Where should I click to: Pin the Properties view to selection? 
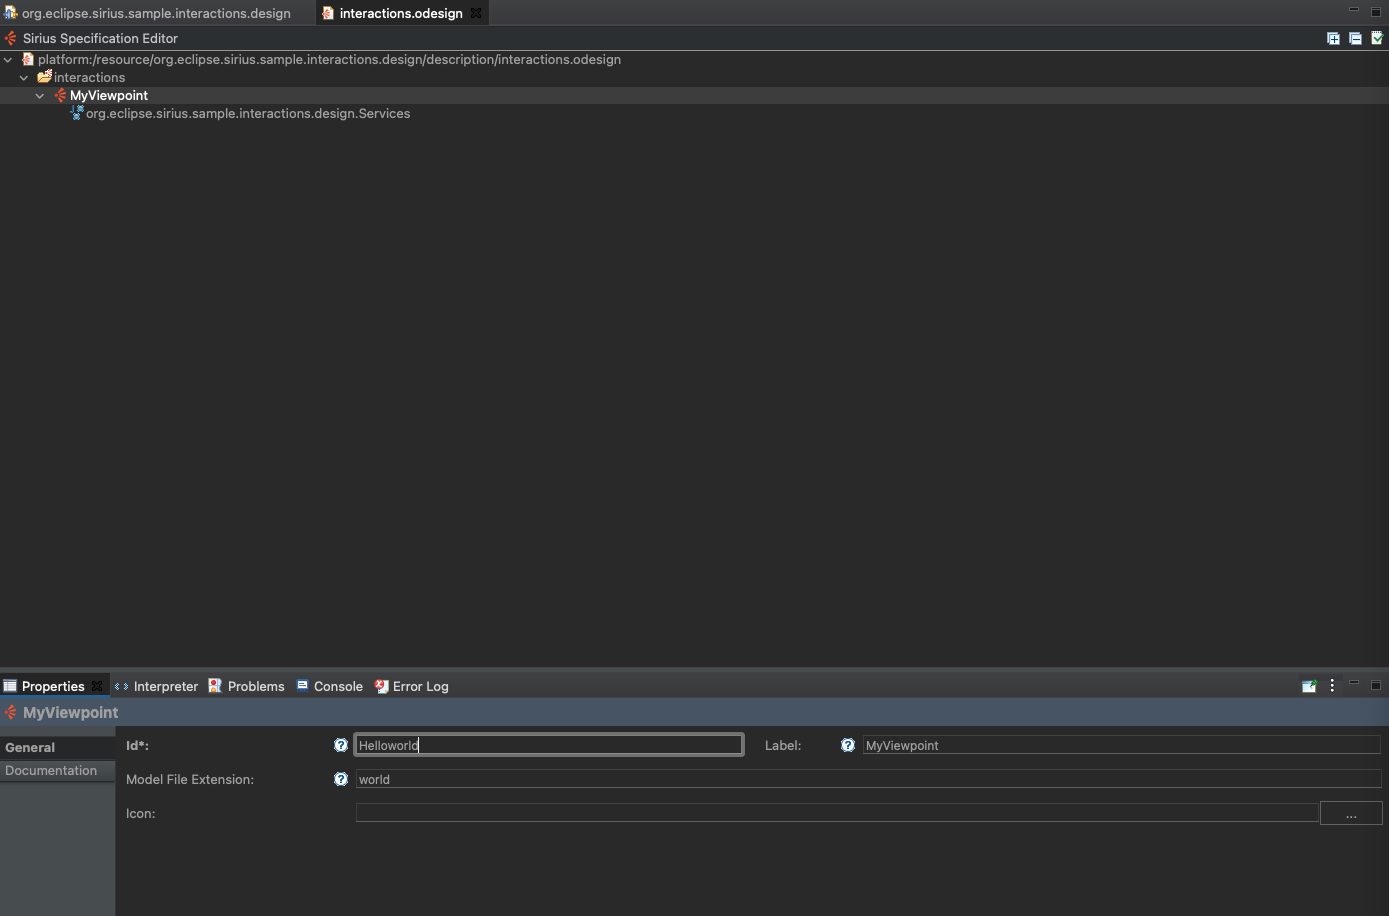point(1309,686)
